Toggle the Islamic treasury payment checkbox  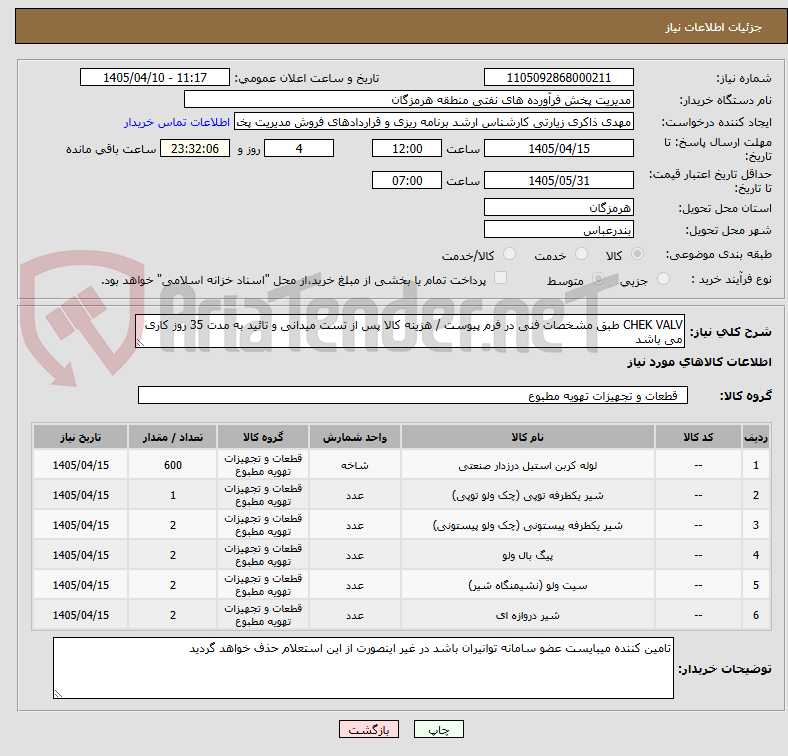coord(501,278)
